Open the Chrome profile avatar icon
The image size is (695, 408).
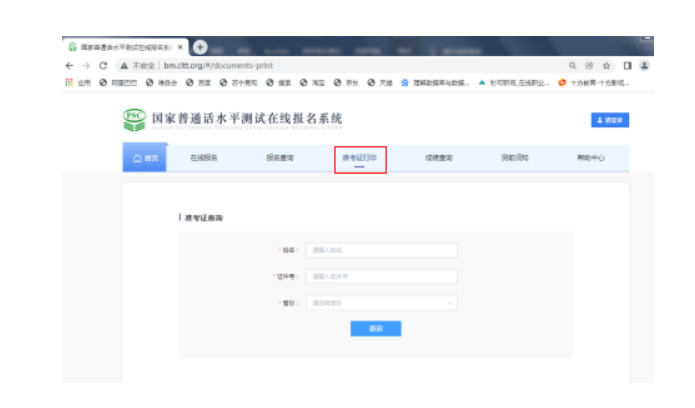coord(644,66)
